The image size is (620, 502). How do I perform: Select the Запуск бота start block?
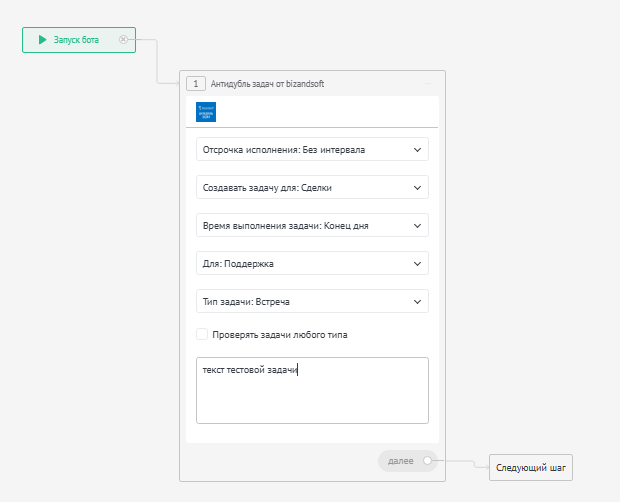[79, 40]
